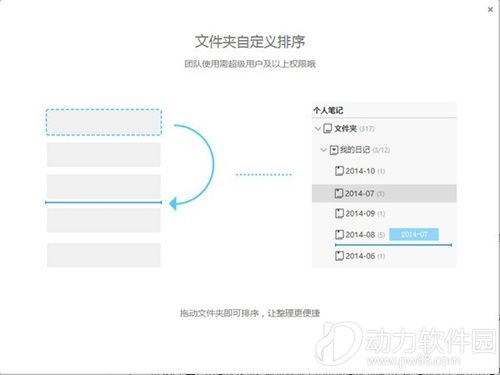Click the 2014-09 notebook icon
Screen dimensions: 500x375
point(339,213)
